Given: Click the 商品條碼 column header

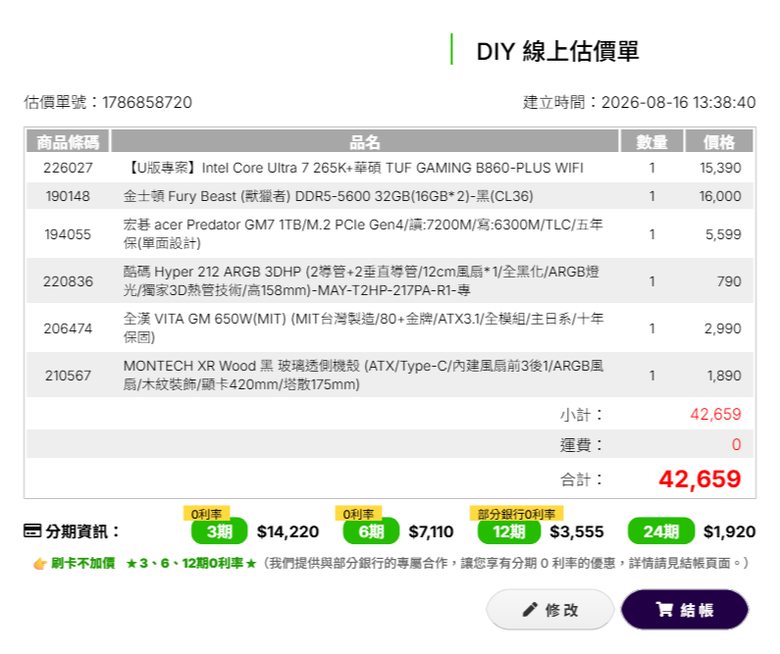Looking at the screenshot, I should pyautogui.click(x=68, y=142).
